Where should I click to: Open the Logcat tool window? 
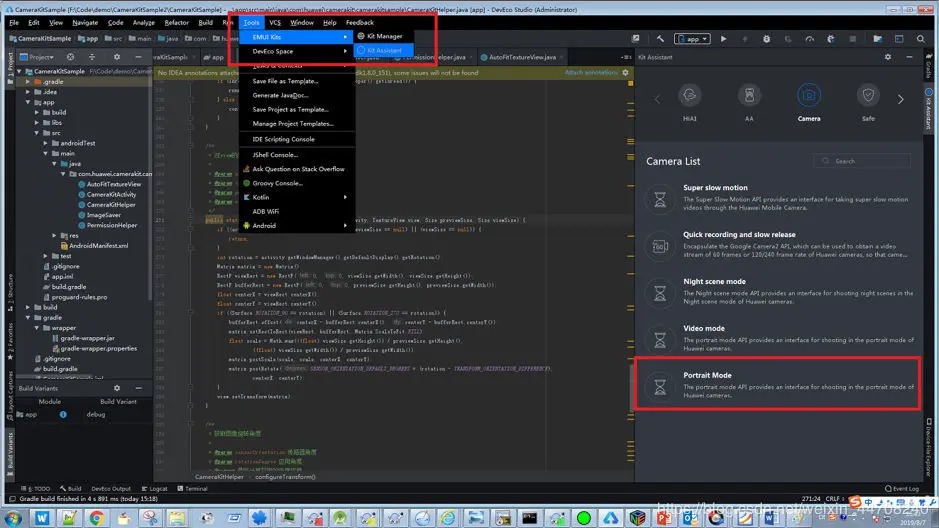(155, 488)
